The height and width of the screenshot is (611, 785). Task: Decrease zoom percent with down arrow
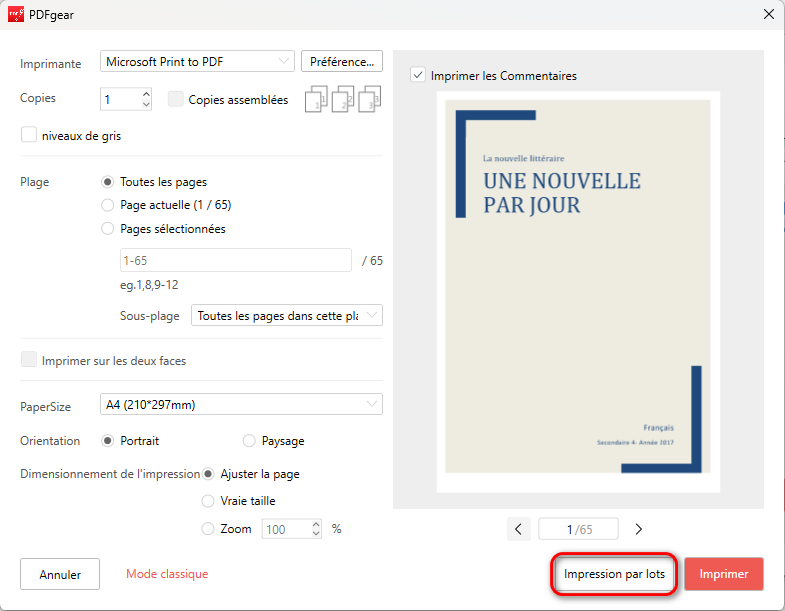click(x=316, y=534)
